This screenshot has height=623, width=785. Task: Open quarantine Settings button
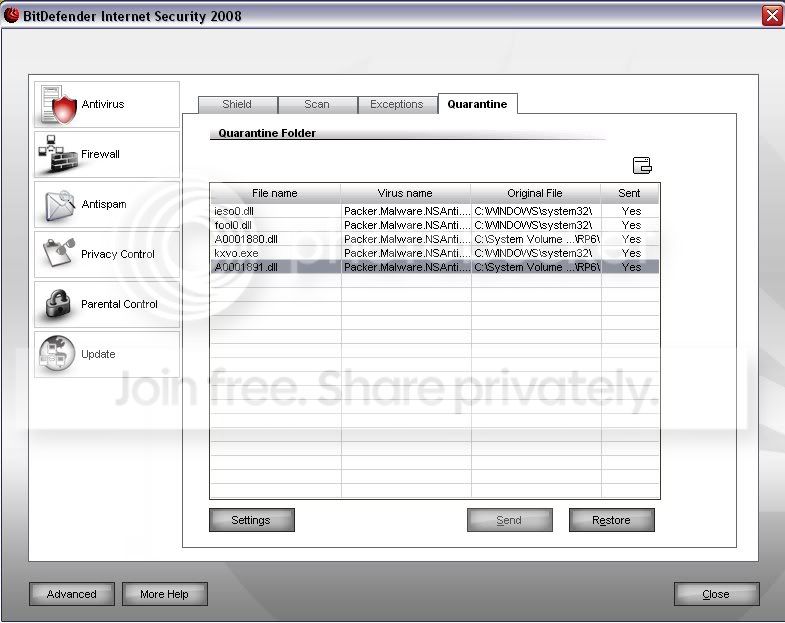(x=251, y=520)
